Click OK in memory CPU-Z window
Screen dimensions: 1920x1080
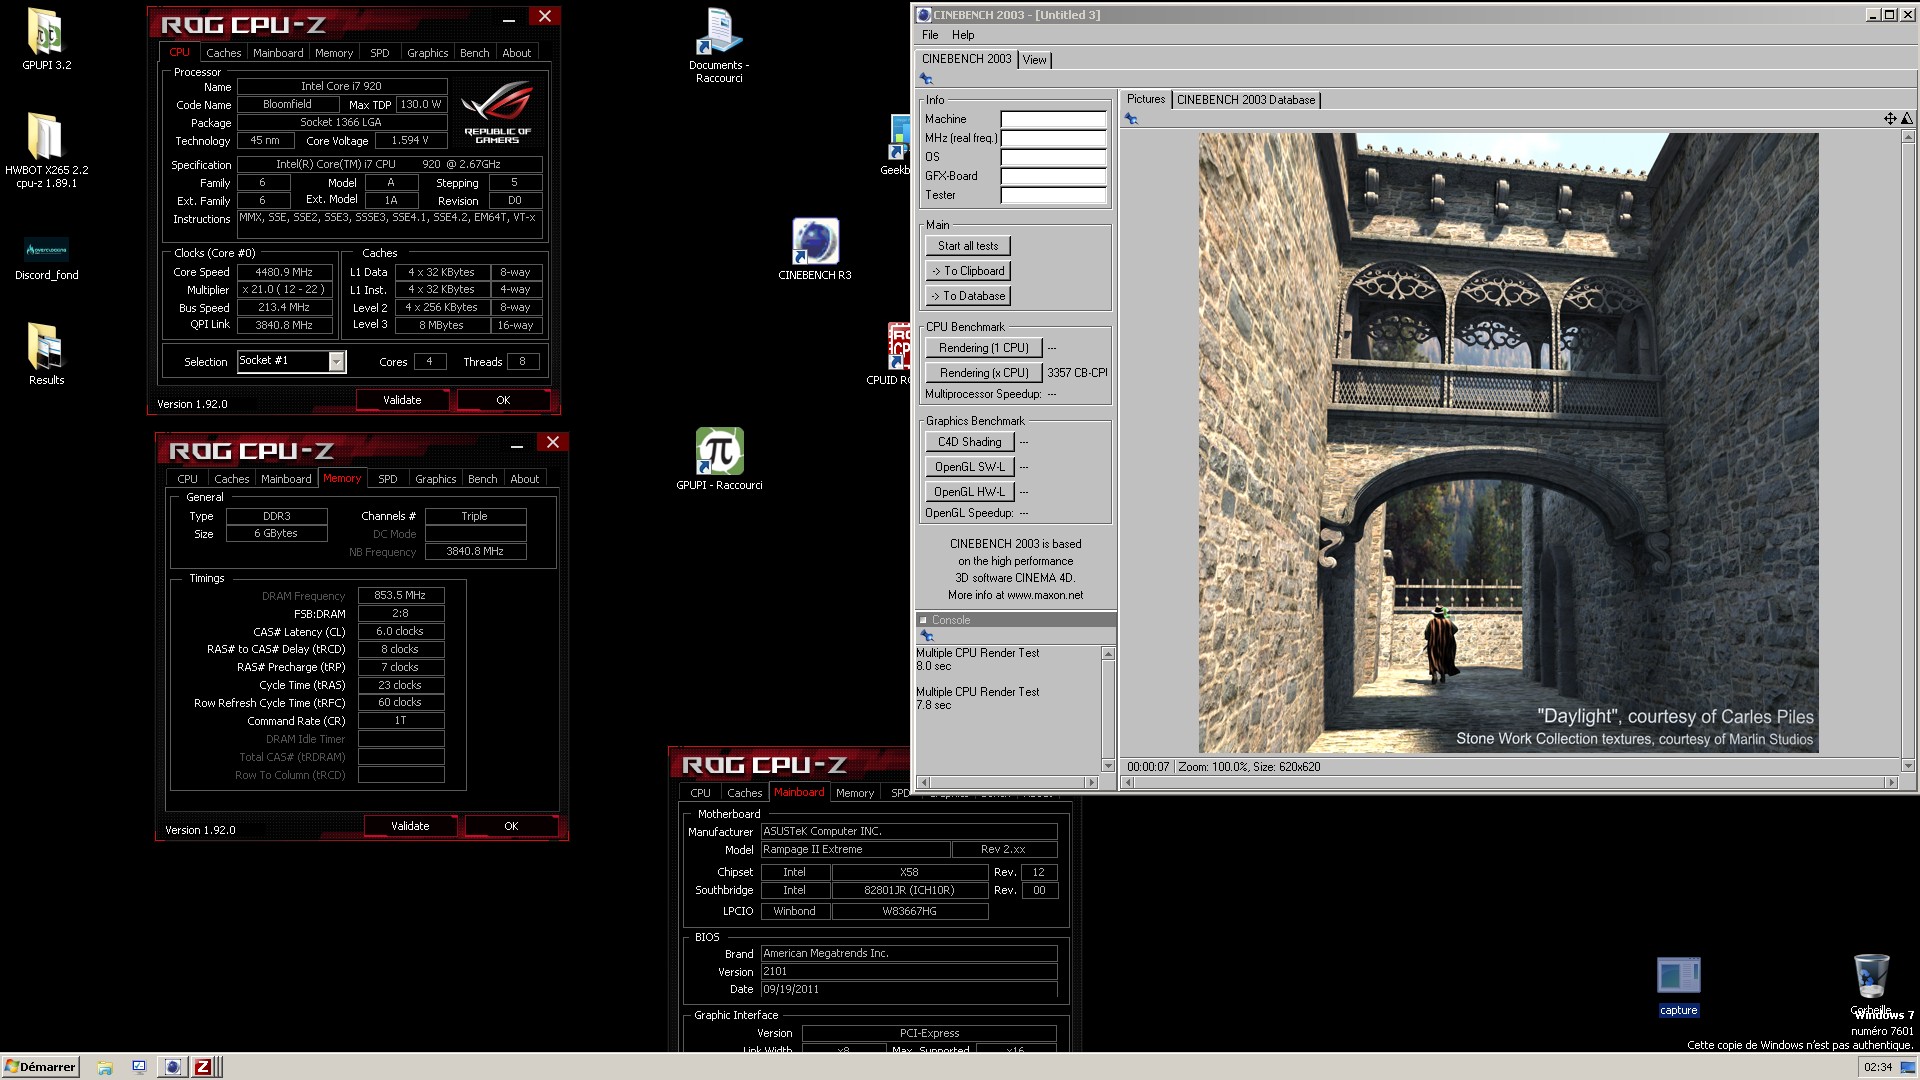coord(511,826)
